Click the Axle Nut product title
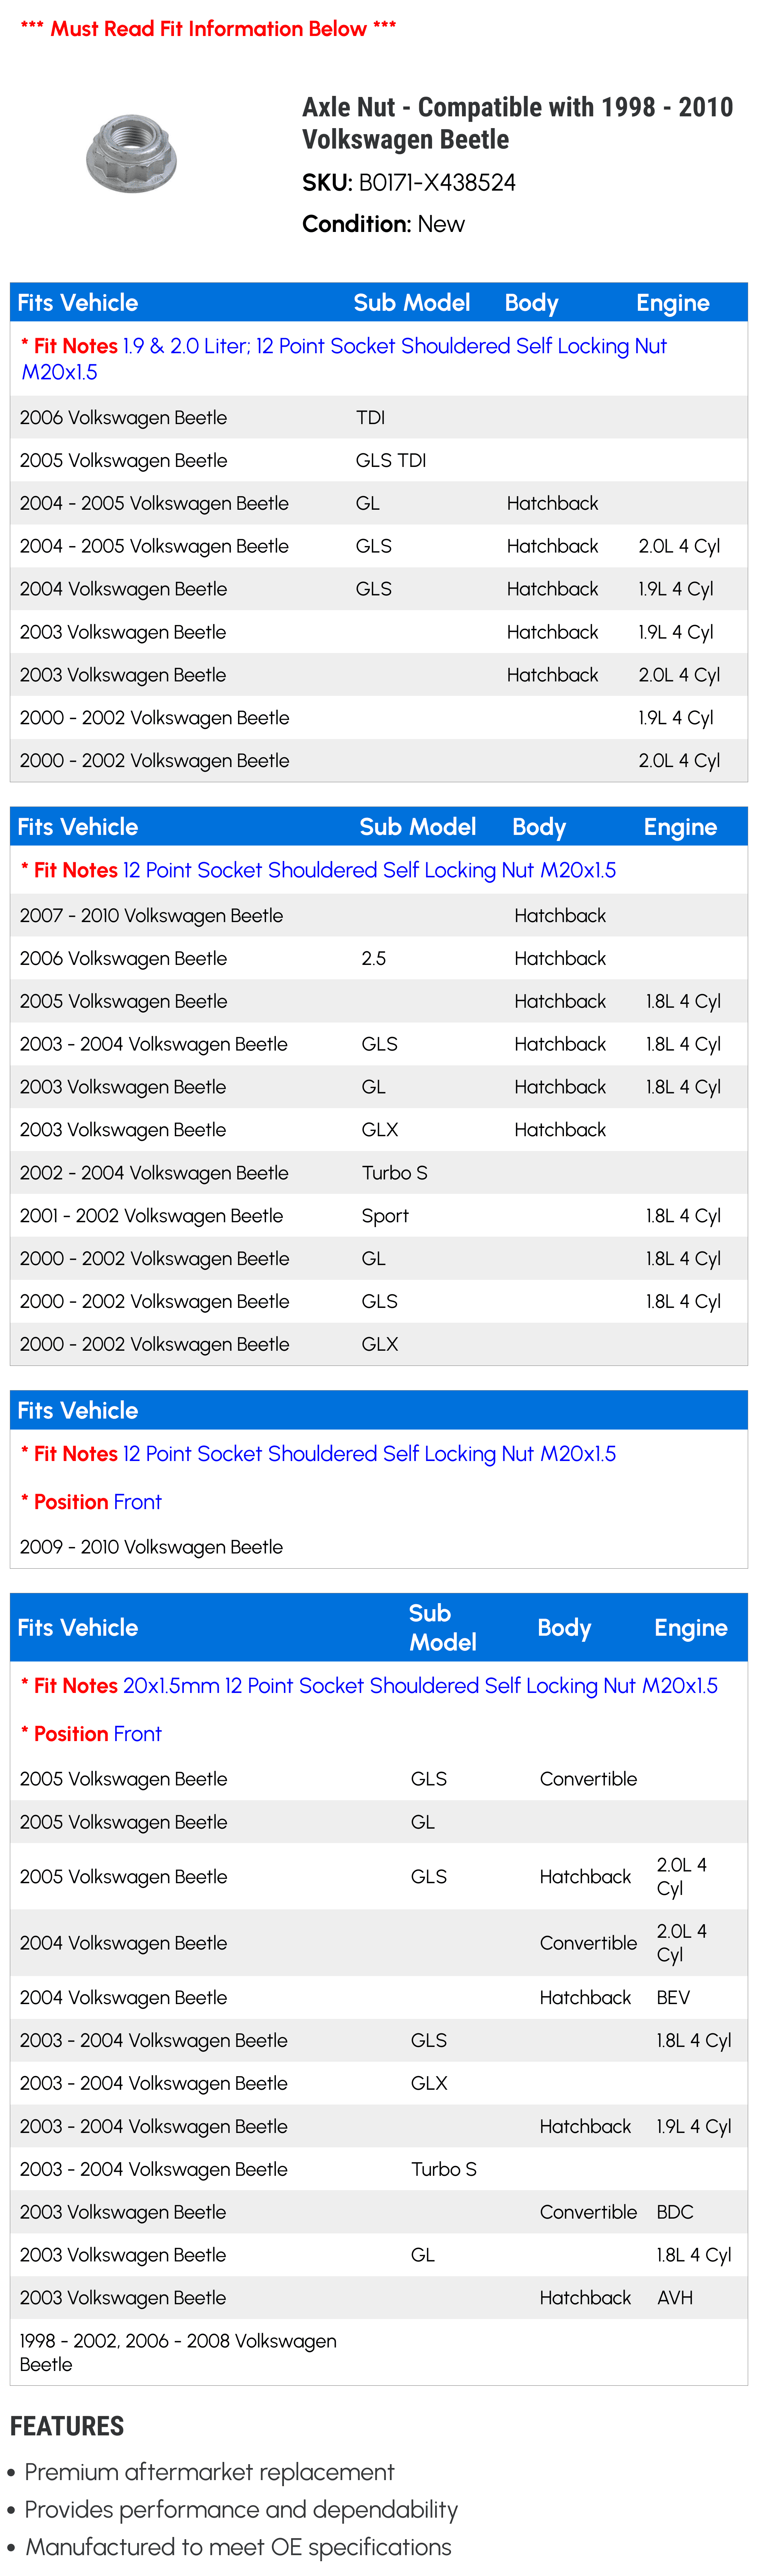Screen dimensions: 758x2576 (x=517, y=123)
